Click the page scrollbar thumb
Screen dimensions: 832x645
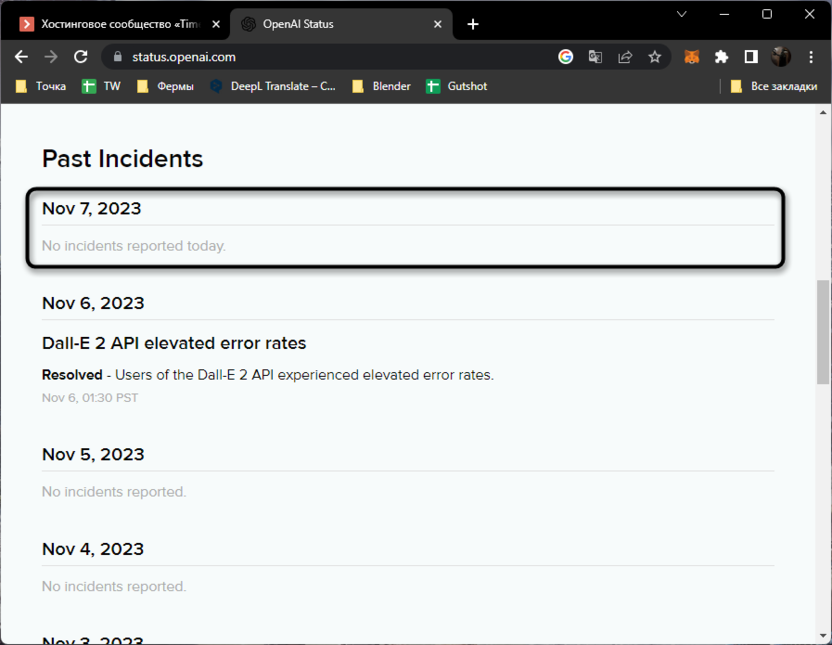(x=823, y=332)
